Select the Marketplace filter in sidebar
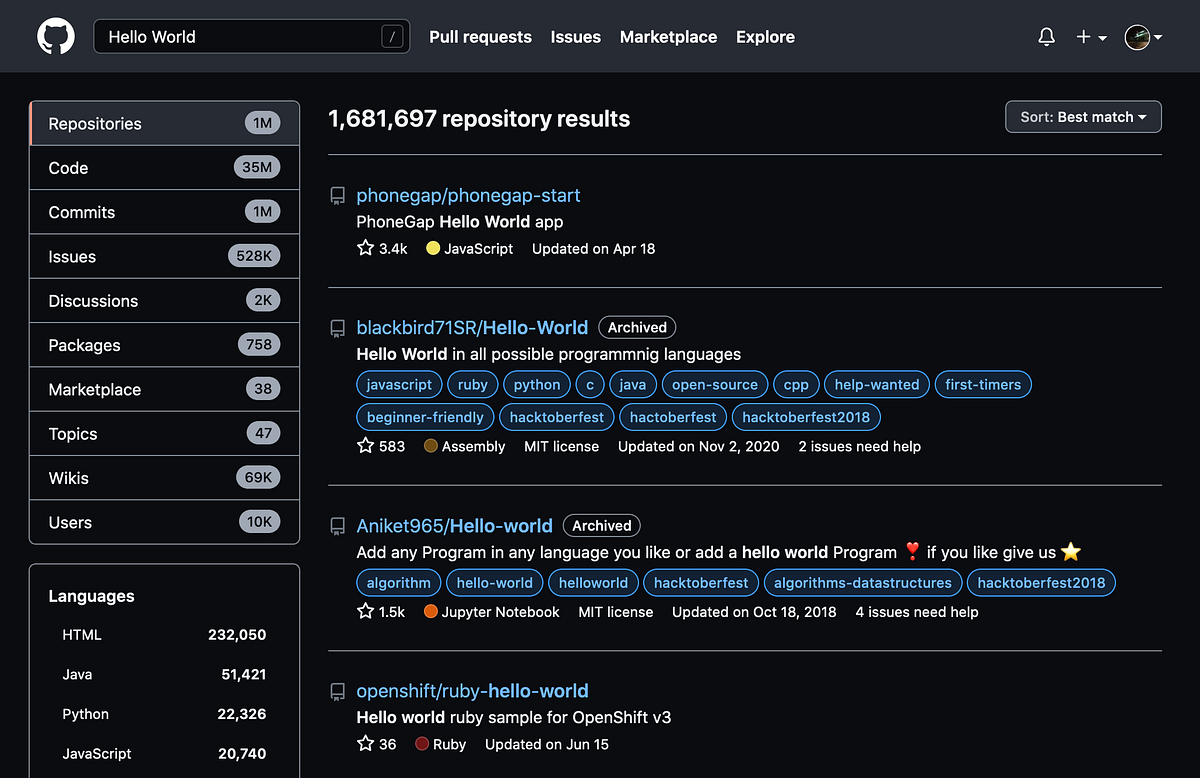The height and width of the screenshot is (778, 1200). point(165,389)
